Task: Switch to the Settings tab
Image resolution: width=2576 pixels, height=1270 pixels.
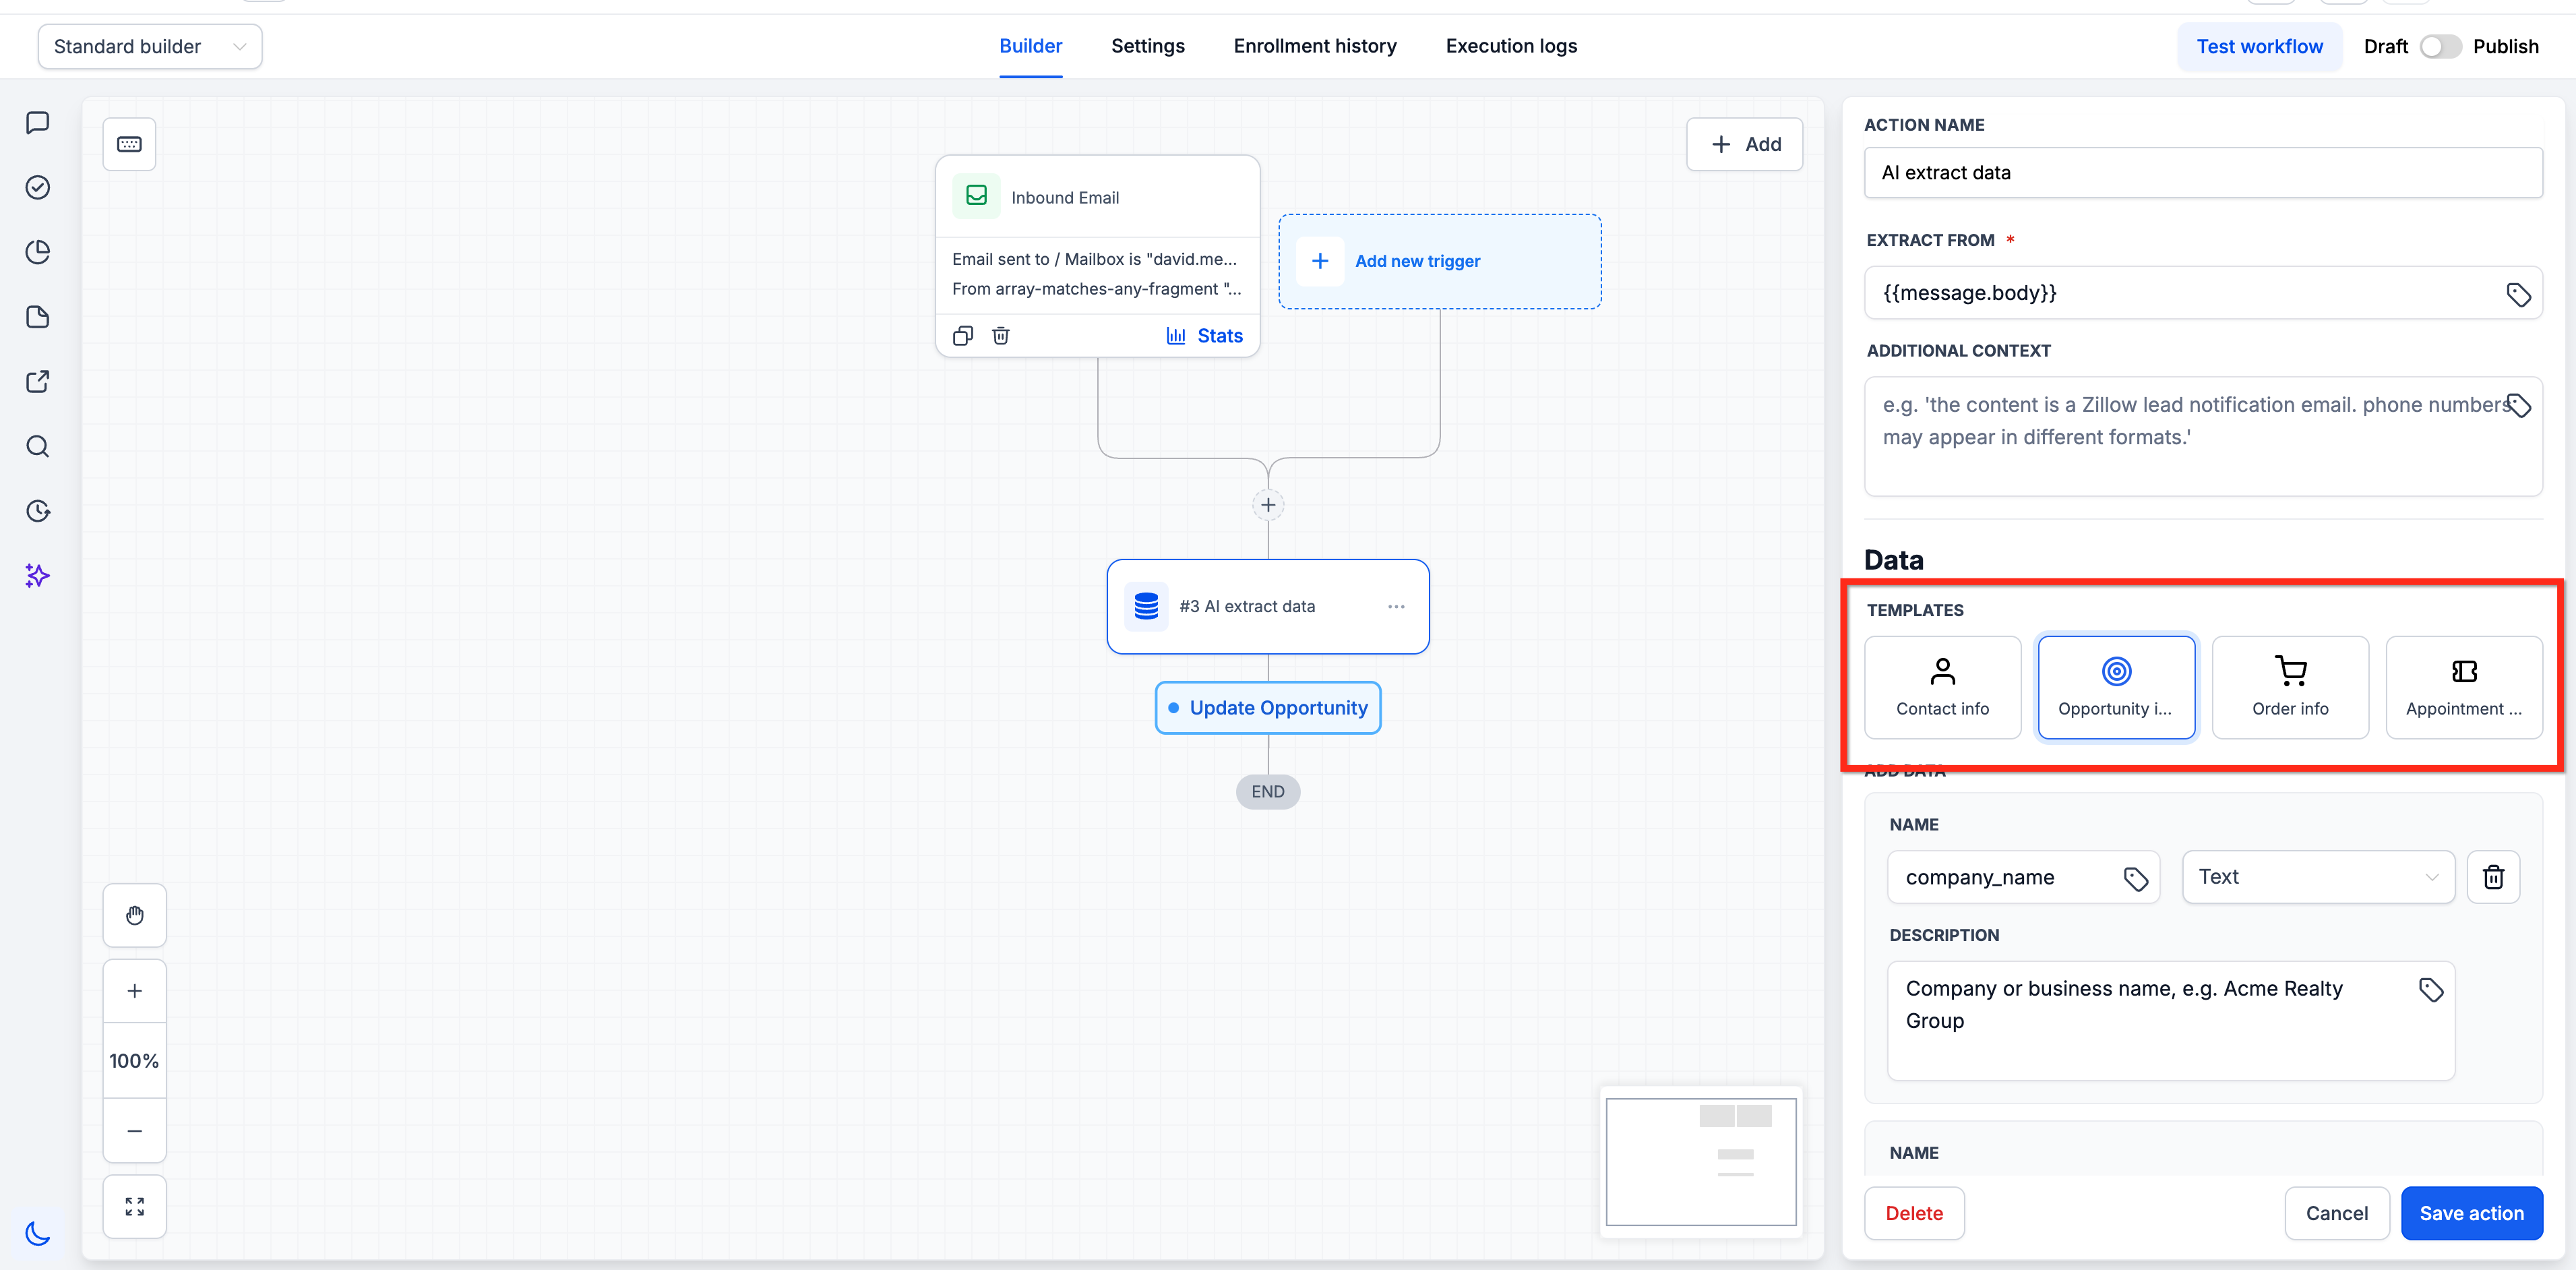Action: [x=1148, y=46]
